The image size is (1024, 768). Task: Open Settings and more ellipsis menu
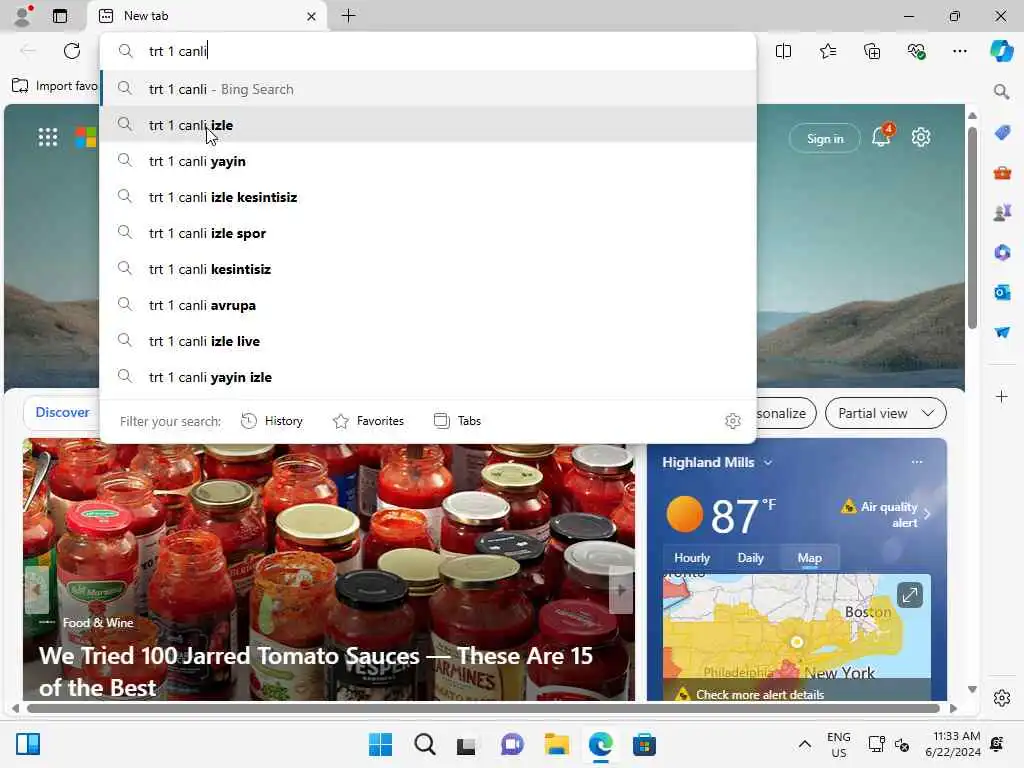point(959,51)
